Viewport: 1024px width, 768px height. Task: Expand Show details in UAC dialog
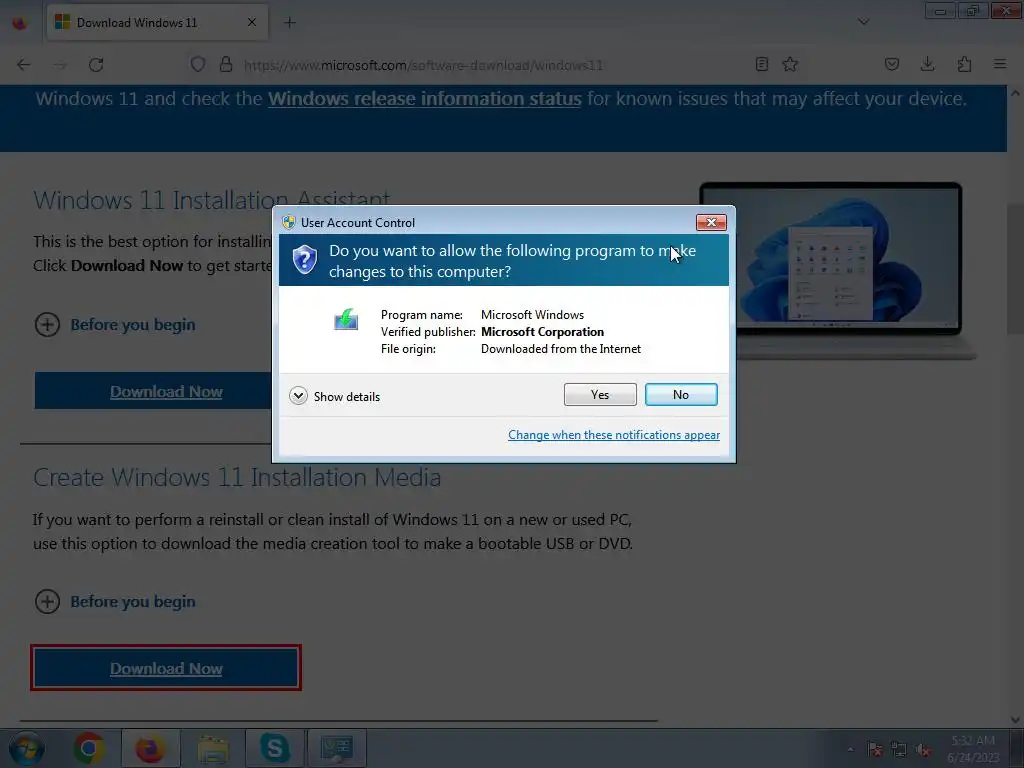coord(334,396)
